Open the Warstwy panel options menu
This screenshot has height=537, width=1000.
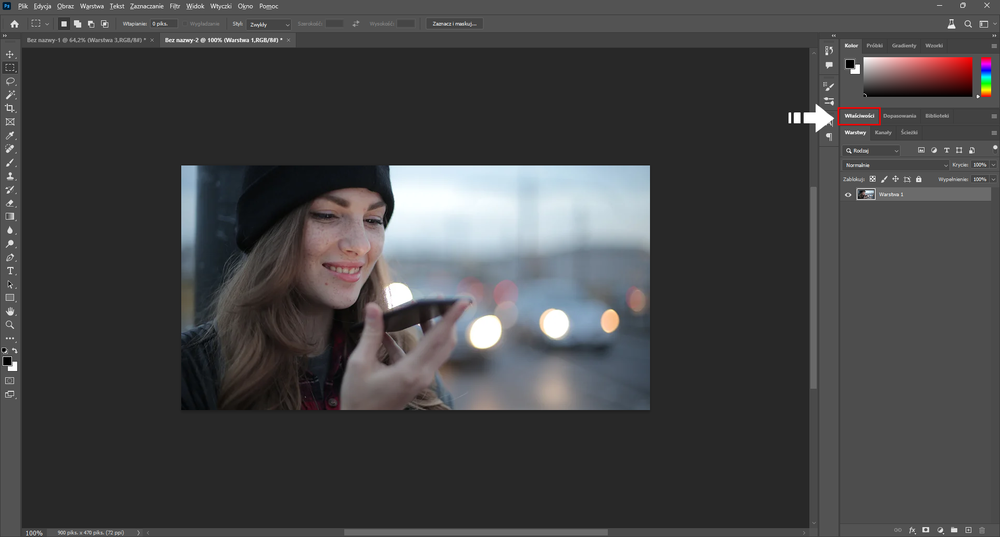tap(994, 133)
